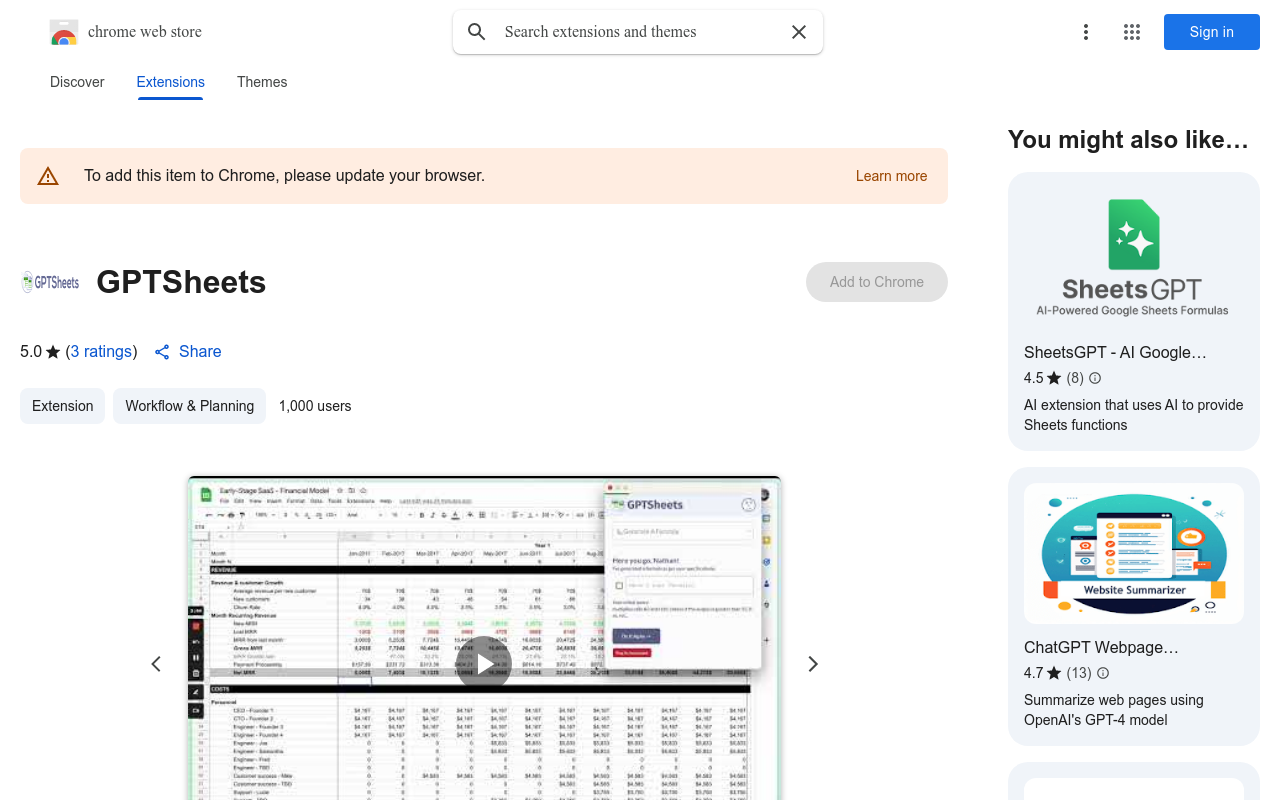The width and height of the screenshot is (1280, 800).
Task: Open the 3 ratings link
Action: (102, 352)
